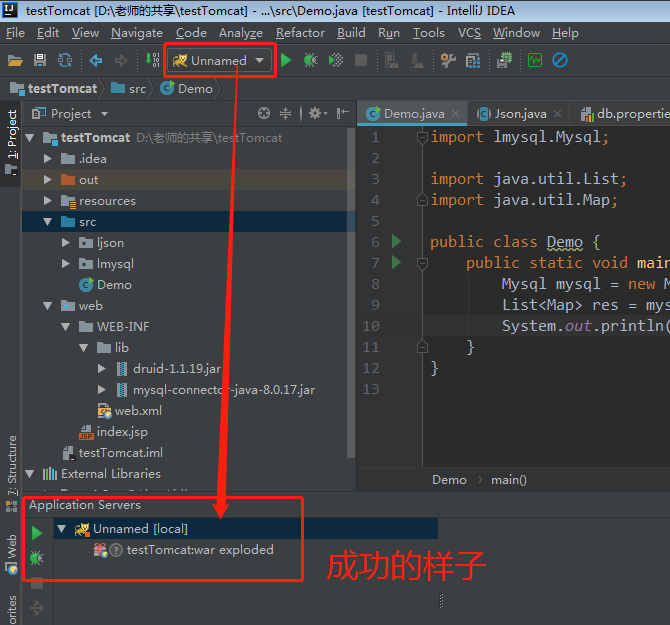This screenshot has width=670, height=625.
Task: Expand the ljson package
Action: coord(66,243)
